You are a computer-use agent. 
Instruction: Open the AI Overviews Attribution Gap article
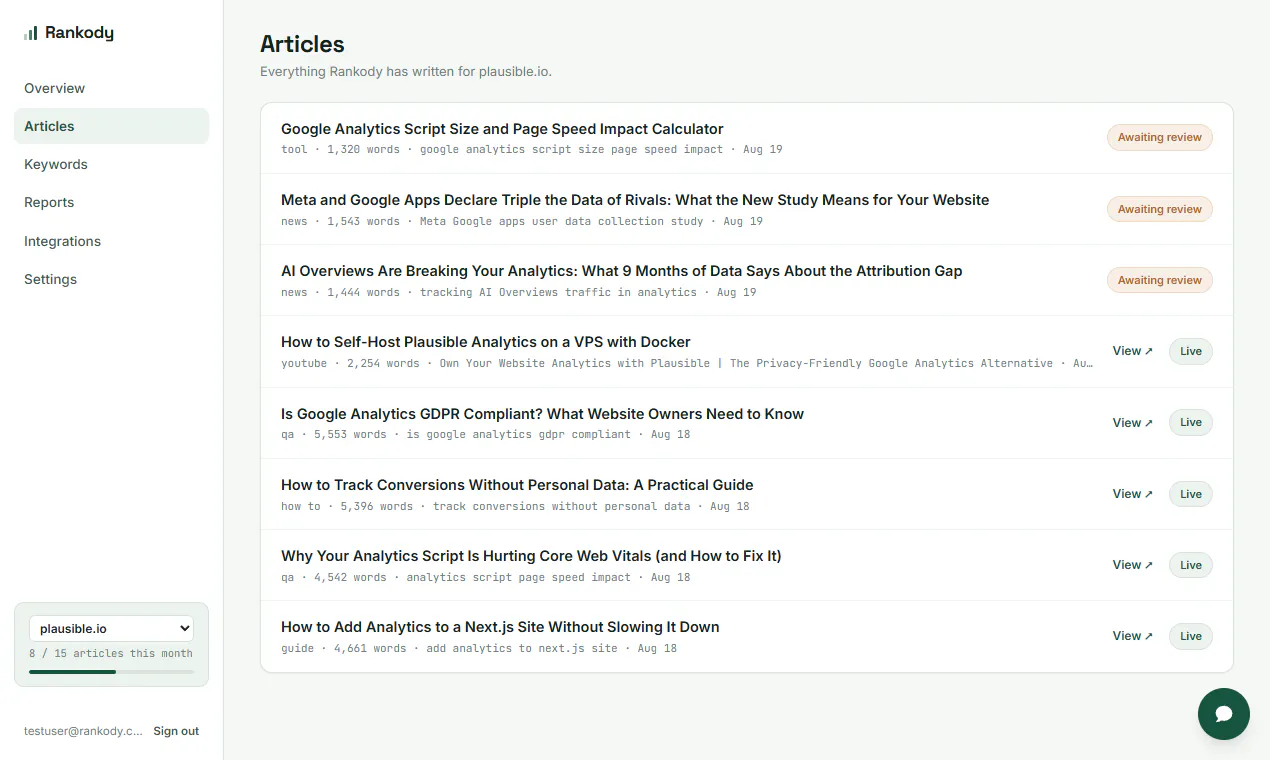621,271
